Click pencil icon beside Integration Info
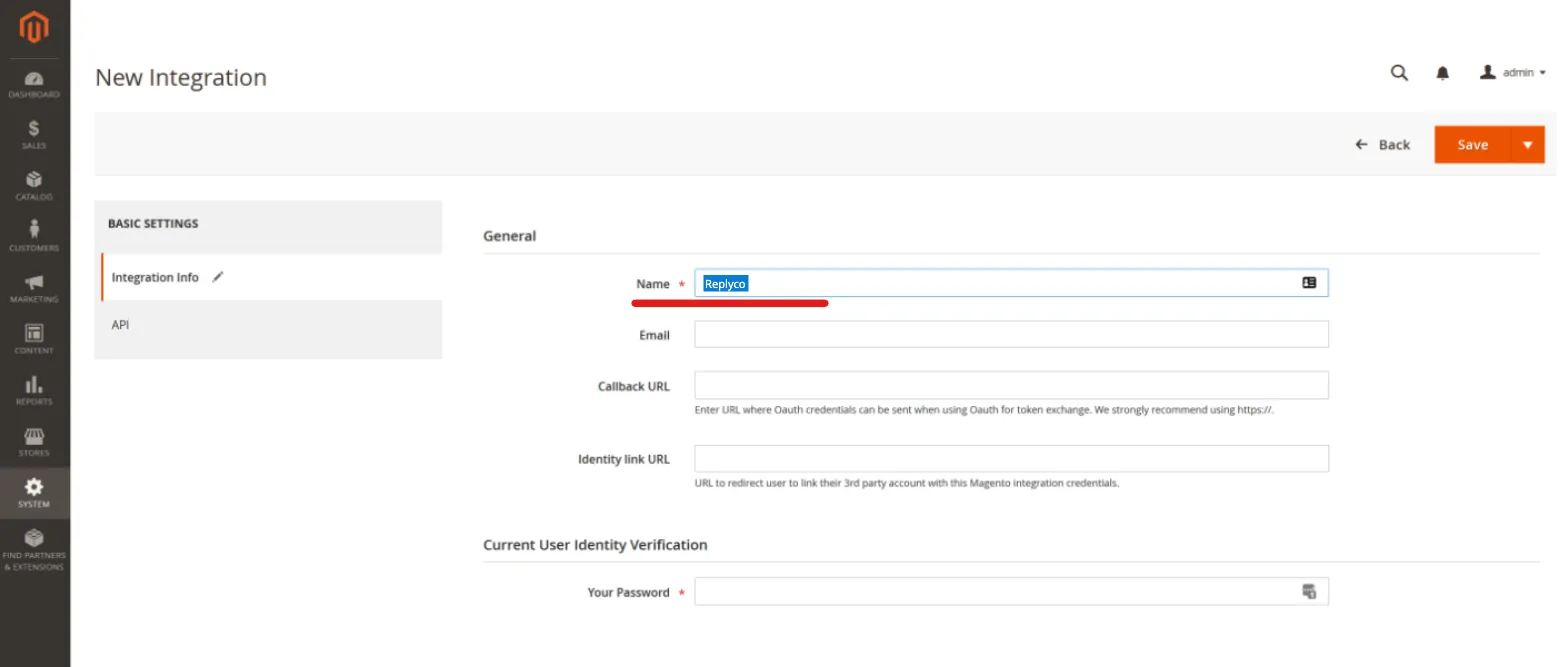The image size is (1567, 667). pos(218,276)
